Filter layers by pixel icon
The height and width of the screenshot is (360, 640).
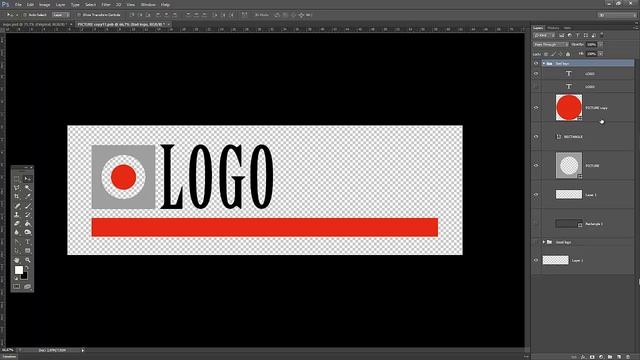(x=562, y=36)
